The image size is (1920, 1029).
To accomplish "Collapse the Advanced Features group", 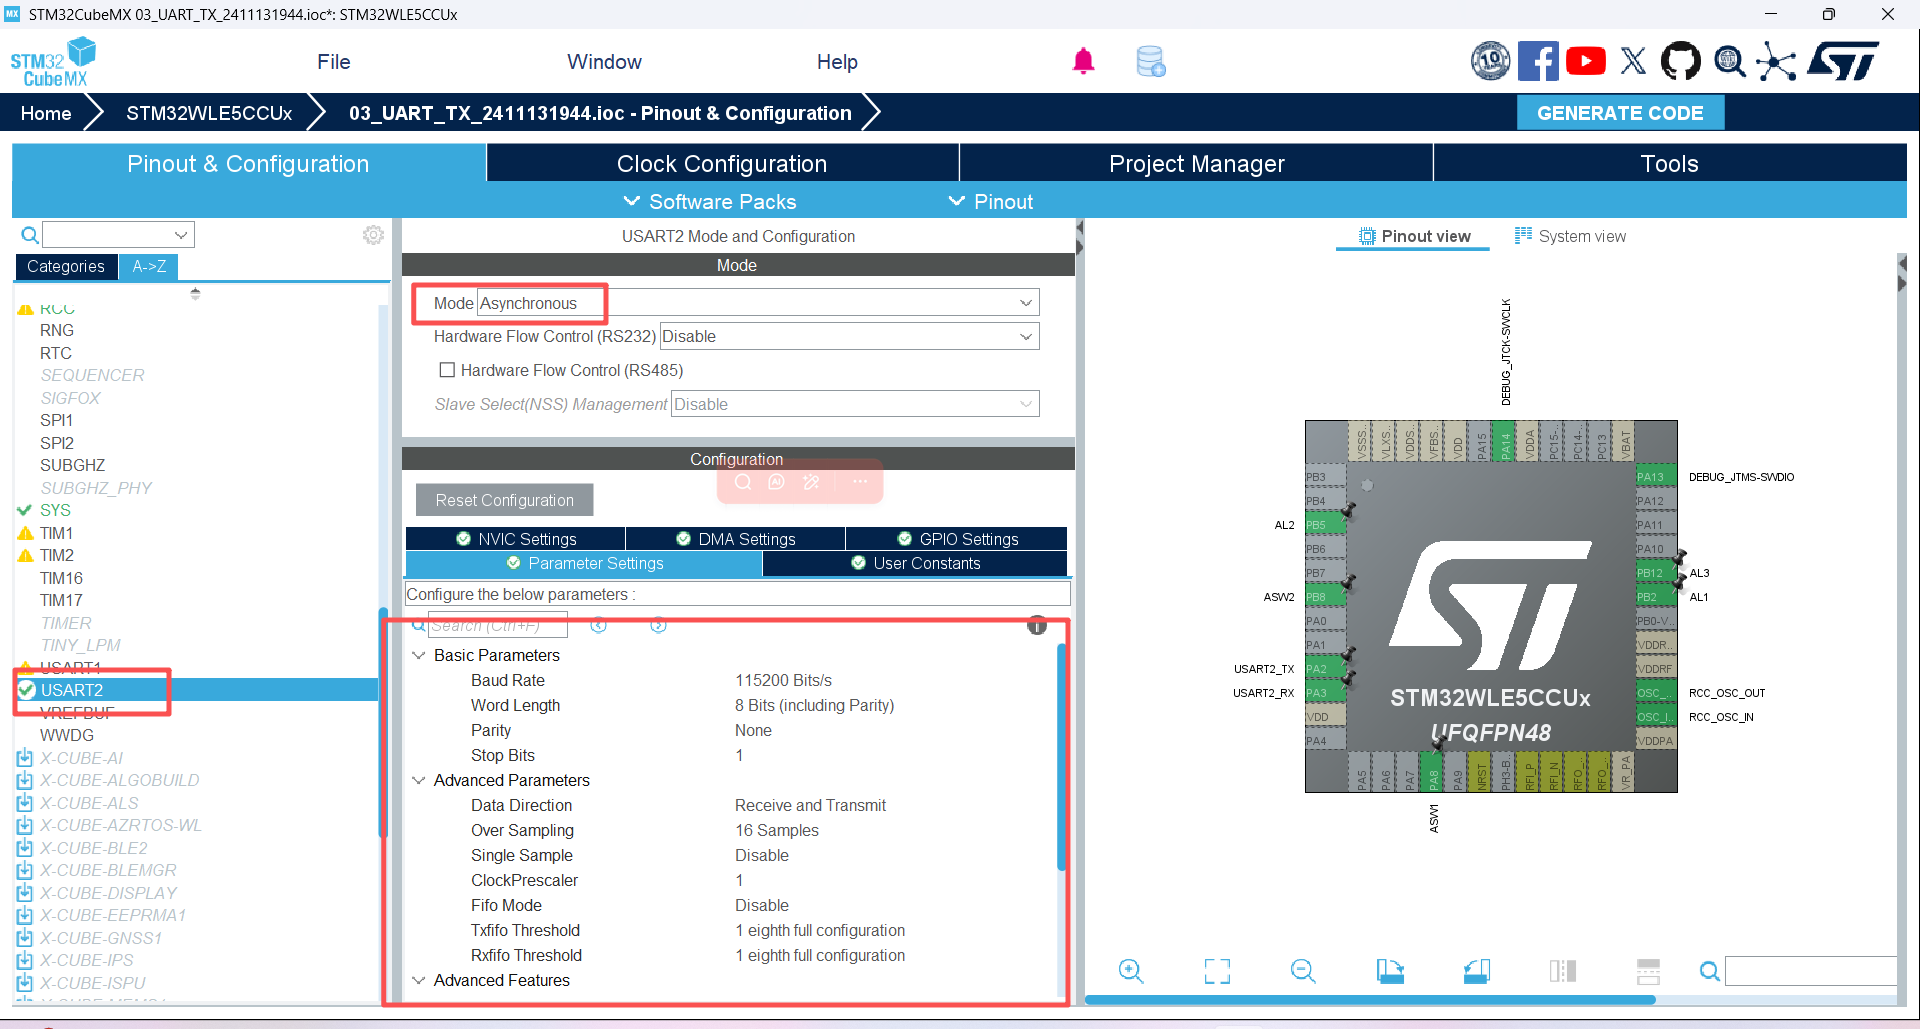I will (419, 981).
